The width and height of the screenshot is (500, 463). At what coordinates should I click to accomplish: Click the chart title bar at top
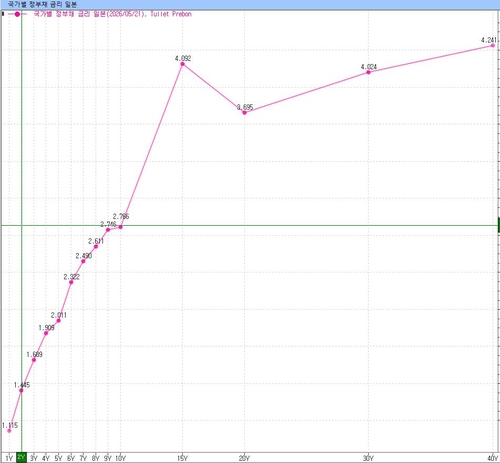[x=250, y=4]
